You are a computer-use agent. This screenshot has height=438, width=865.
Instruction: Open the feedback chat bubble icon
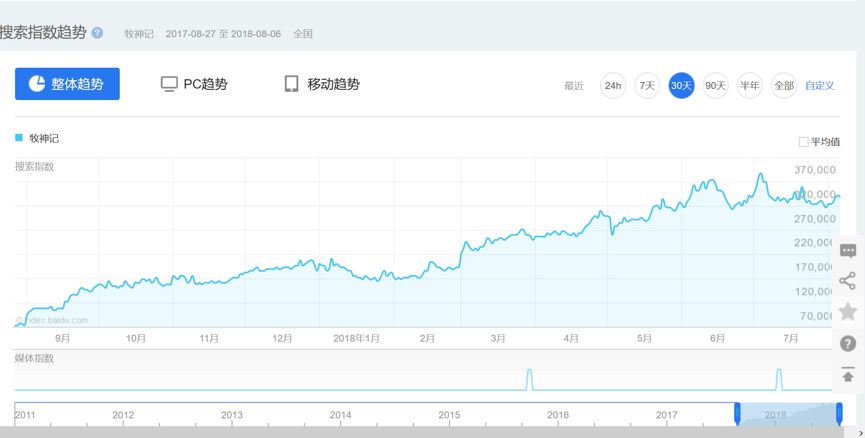tap(848, 251)
